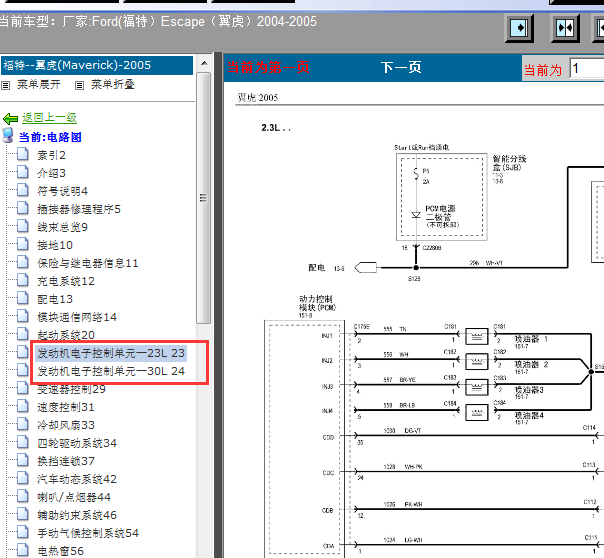The height and width of the screenshot is (558, 604).
Task: Open the 符号说明4 page
Action: [62, 191]
